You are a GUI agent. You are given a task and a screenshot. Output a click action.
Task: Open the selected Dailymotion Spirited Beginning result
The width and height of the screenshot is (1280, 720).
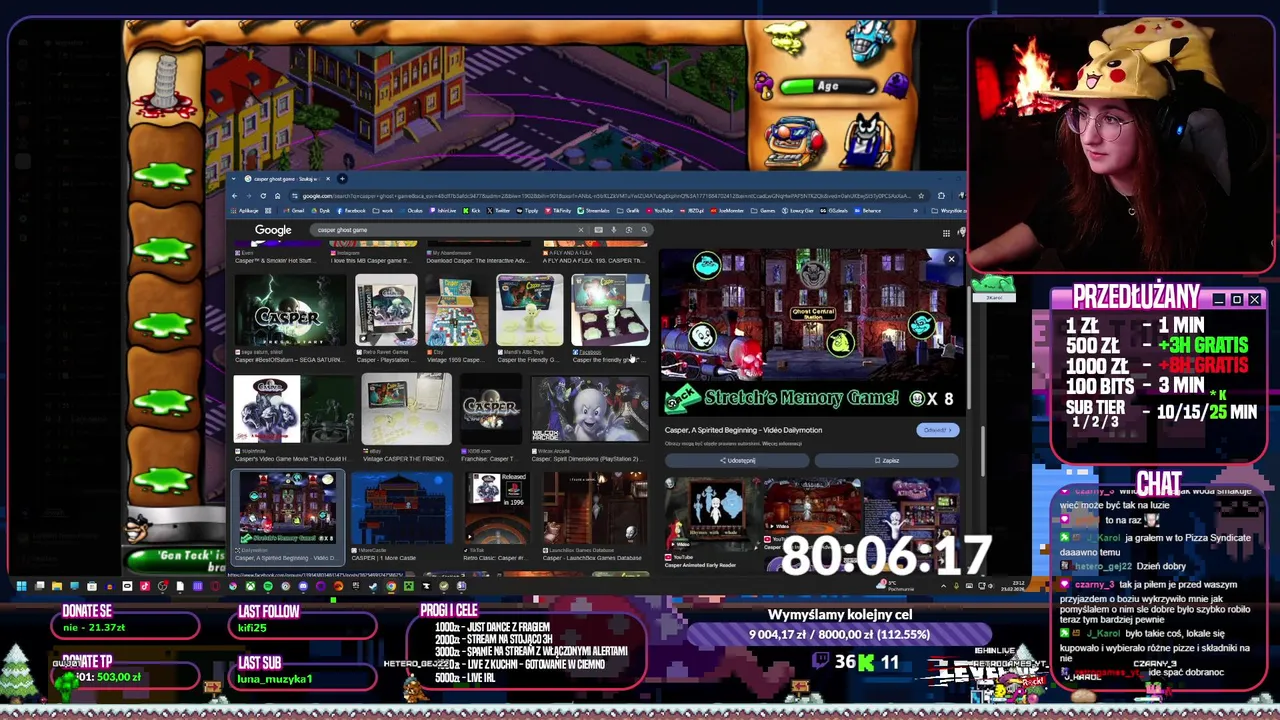(x=288, y=517)
